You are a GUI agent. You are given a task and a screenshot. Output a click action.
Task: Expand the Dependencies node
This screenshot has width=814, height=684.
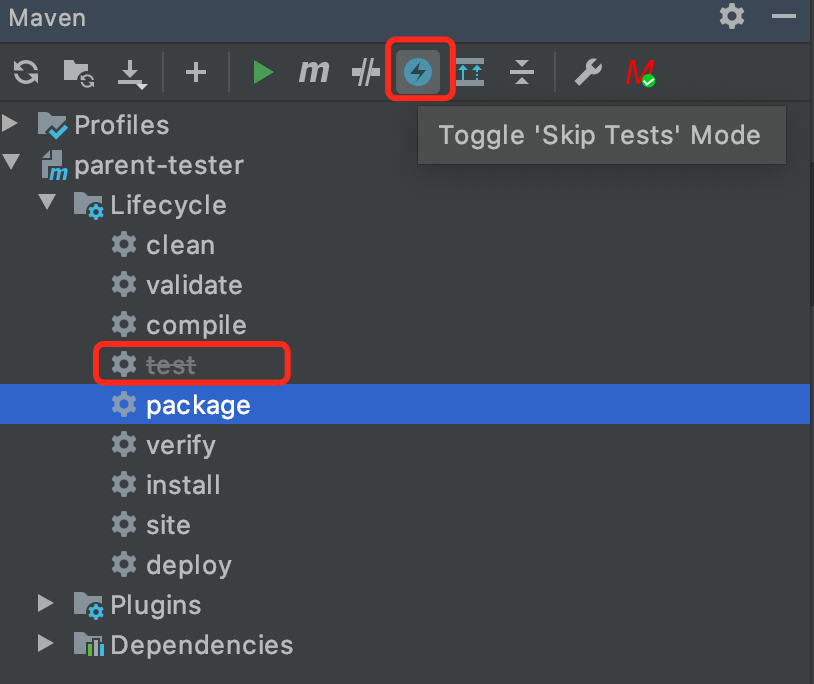point(44,644)
